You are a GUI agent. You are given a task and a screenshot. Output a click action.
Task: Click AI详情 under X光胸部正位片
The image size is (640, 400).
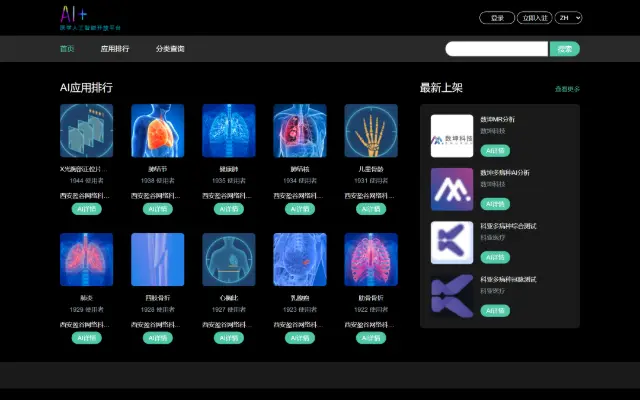point(87,209)
